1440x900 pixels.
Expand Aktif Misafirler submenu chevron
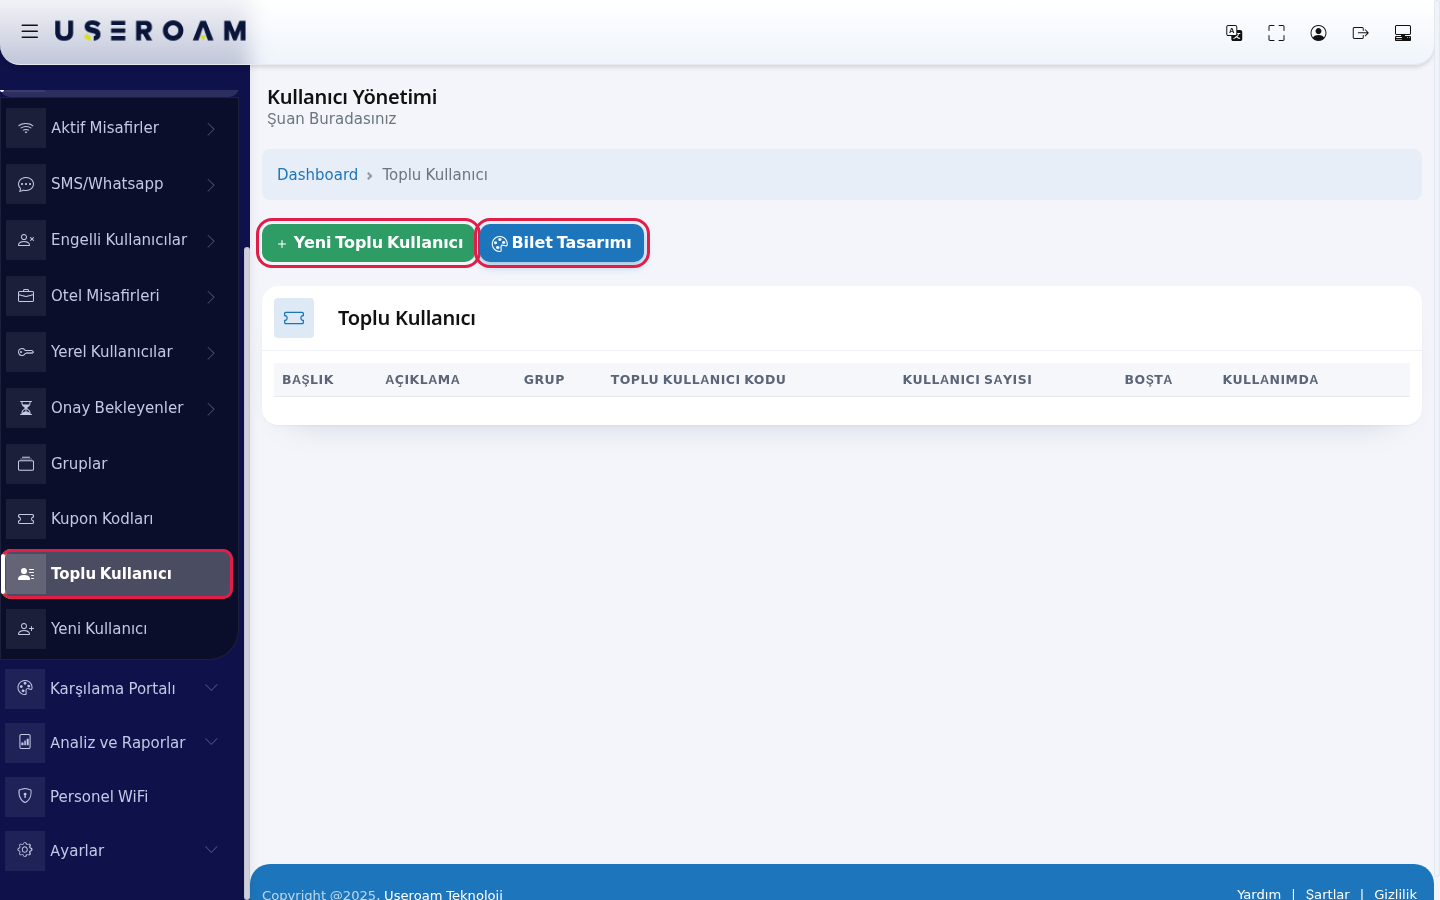(x=211, y=128)
